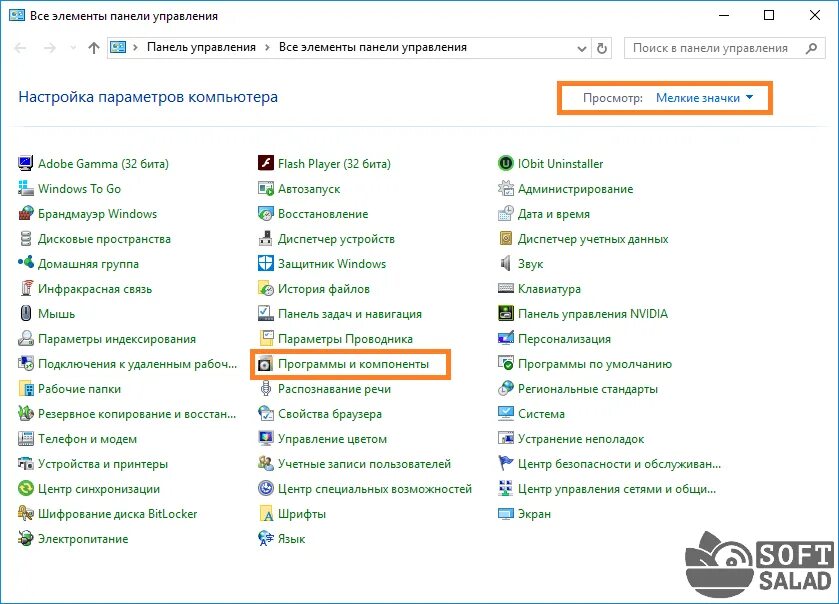Click the Adobe Gamma monitor icon

coord(25,163)
